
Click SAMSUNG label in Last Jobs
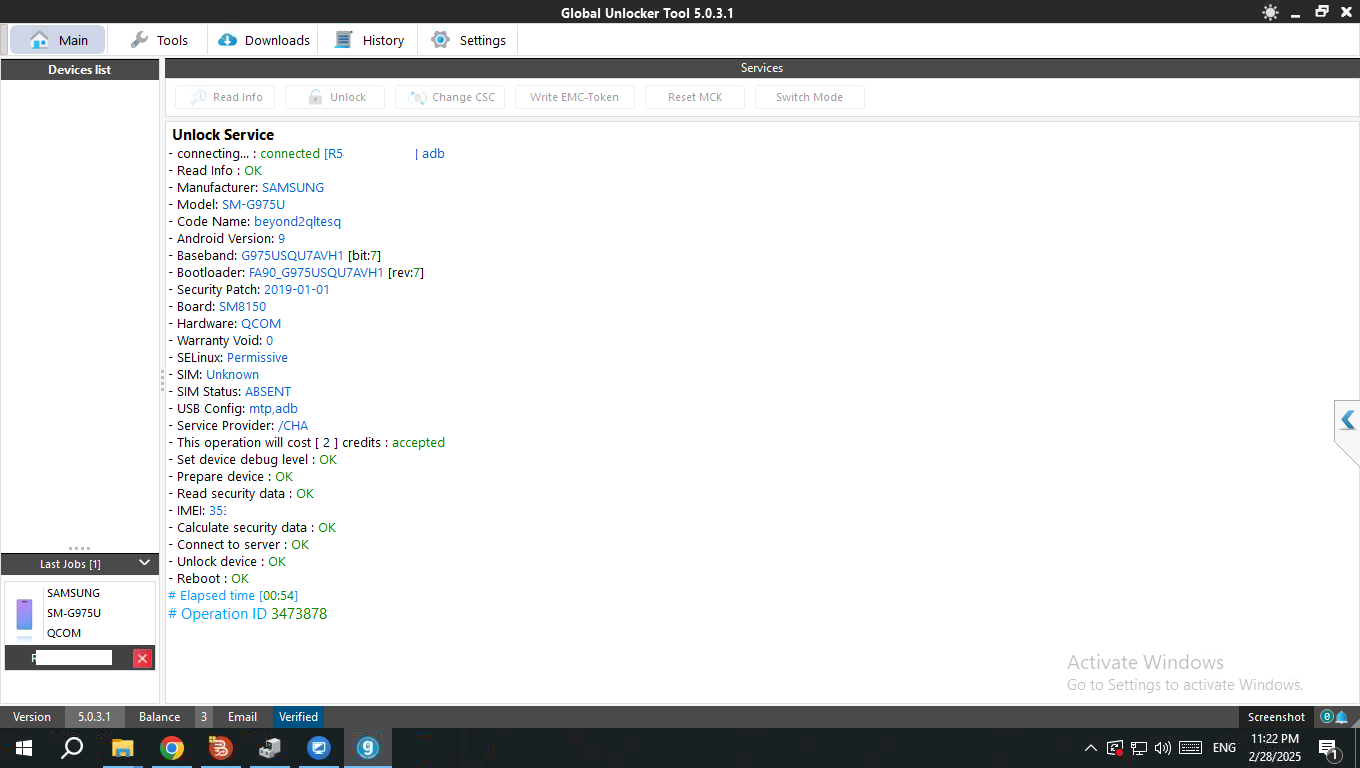click(73, 593)
